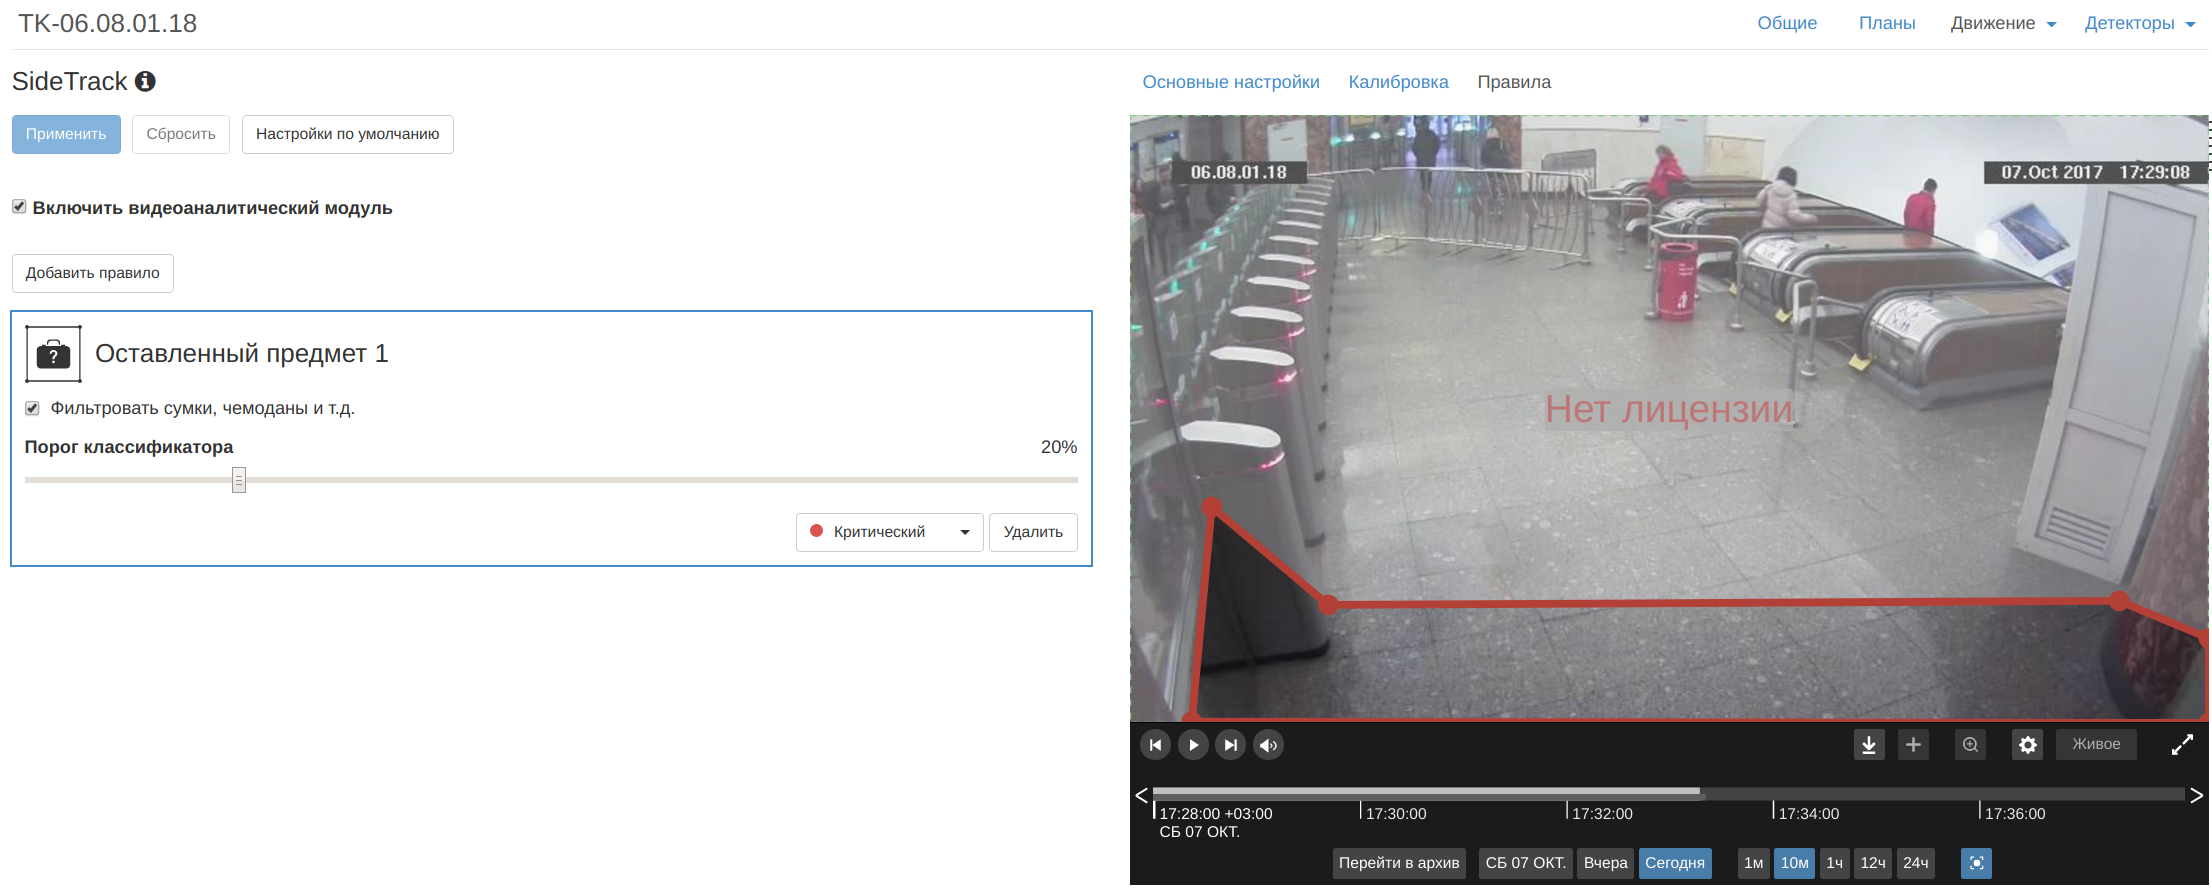This screenshot has height=892, width=2212.
Task: Set timeline scale to 12ч
Action: (x=1873, y=863)
